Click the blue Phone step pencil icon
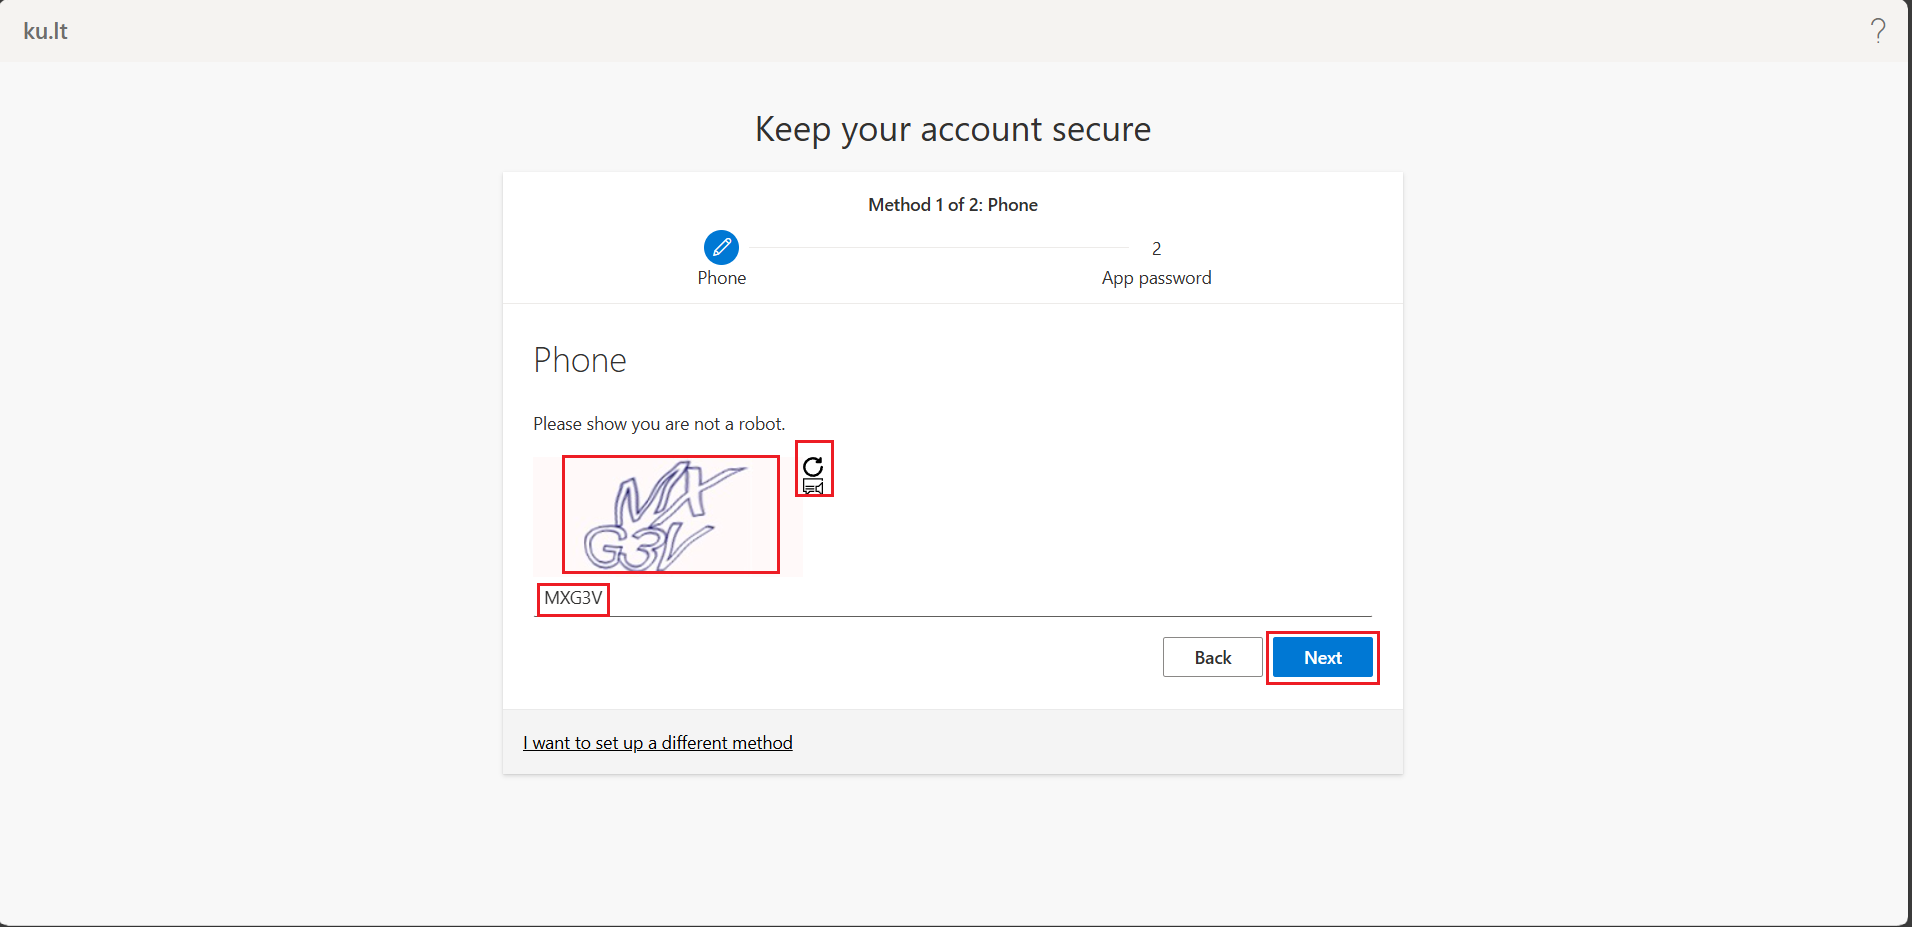1912x927 pixels. point(721,247)
